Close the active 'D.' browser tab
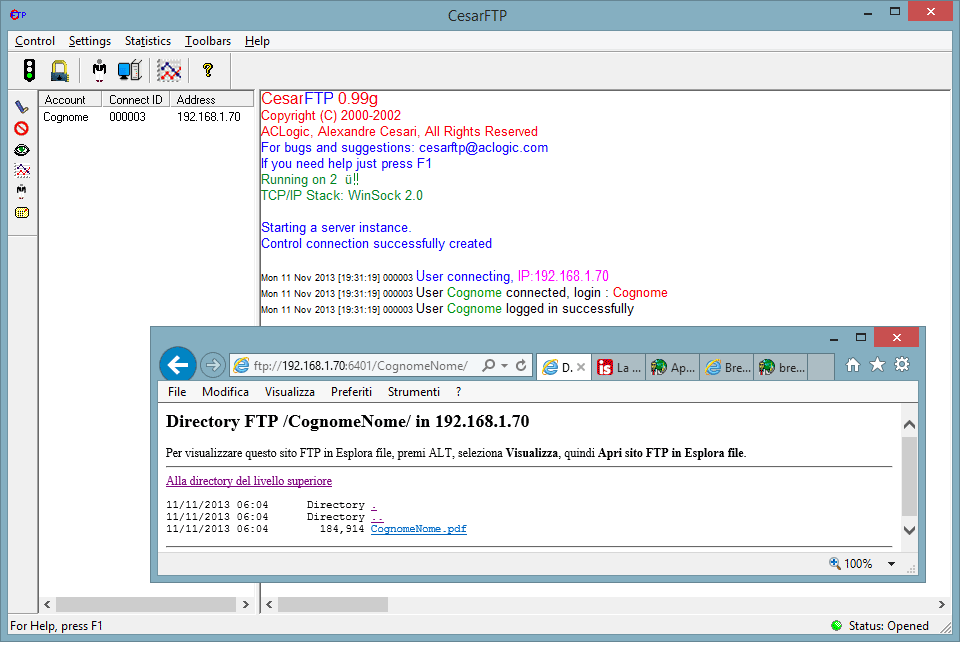This screenshot has width=962, height=645. click(581, 367)
